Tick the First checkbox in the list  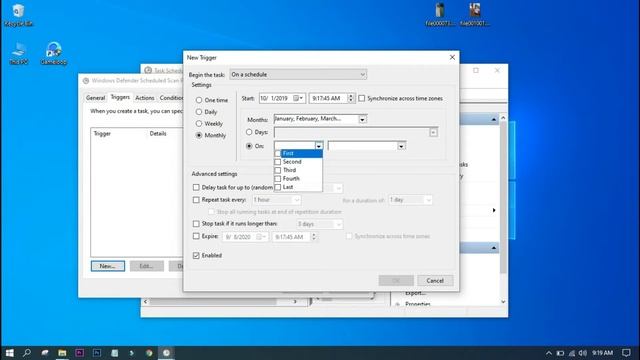pos(278,153)
